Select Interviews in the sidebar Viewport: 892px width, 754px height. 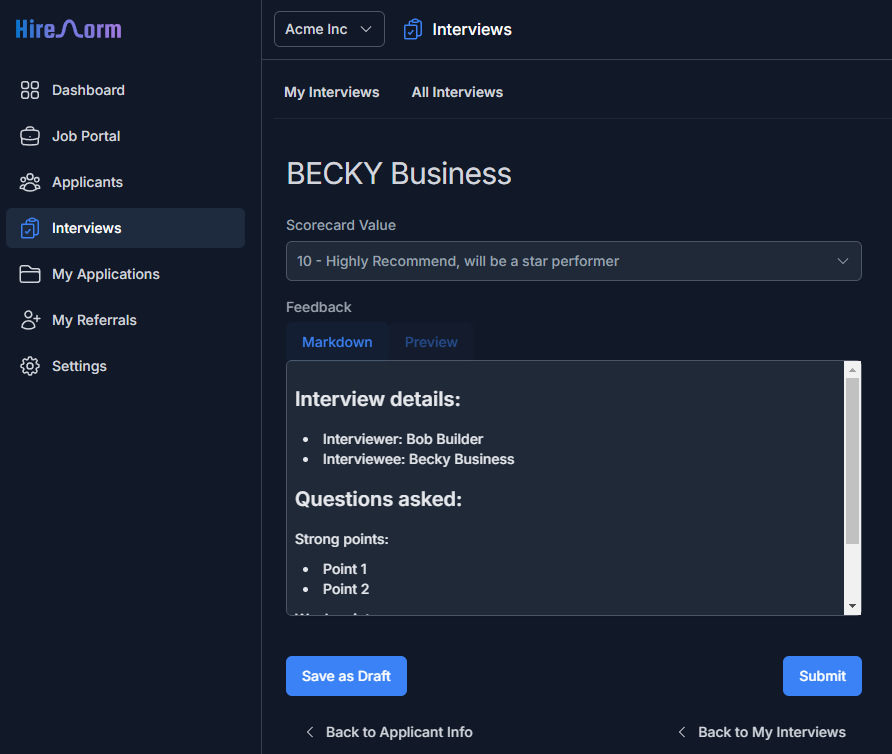[x=125, y=228]
